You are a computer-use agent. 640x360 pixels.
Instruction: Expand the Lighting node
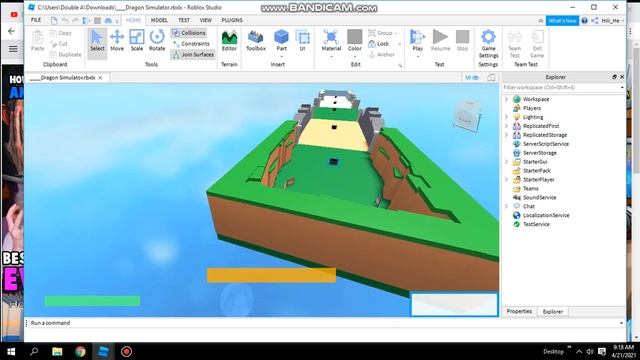point(507,117)
